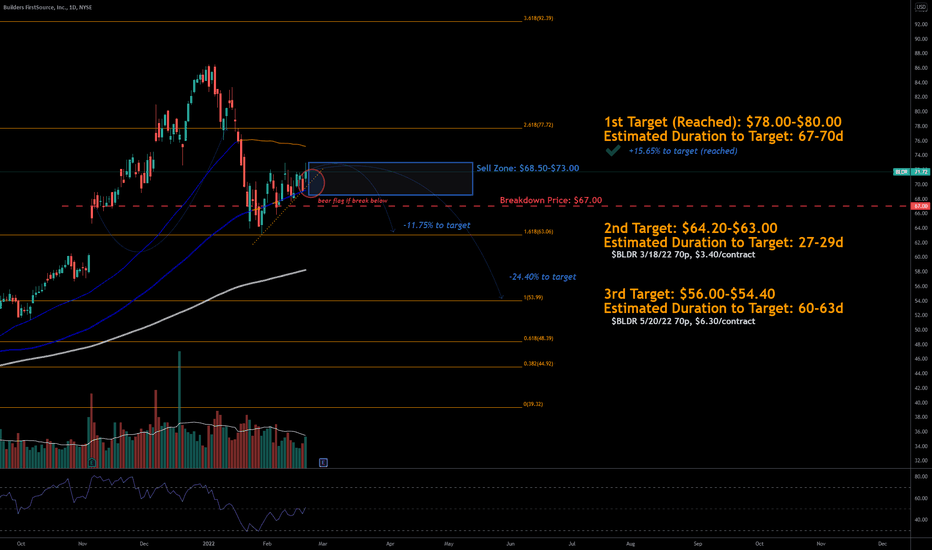Click the Mar label on time axis
The width and height of the screenshot is (932, 550).
[x=323, y=543]
